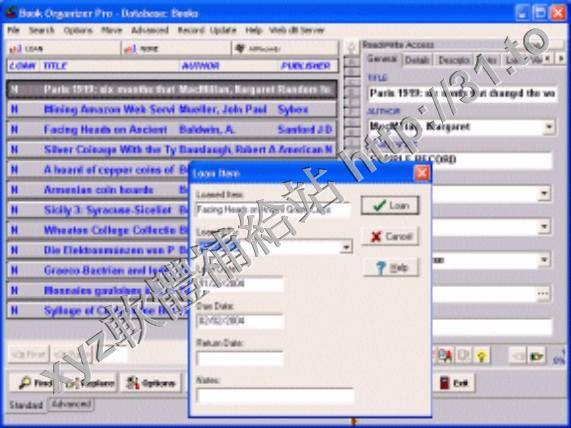571x428 pixels.
Task: Select the Armenian coin hoards row
Action: point(98,190)
